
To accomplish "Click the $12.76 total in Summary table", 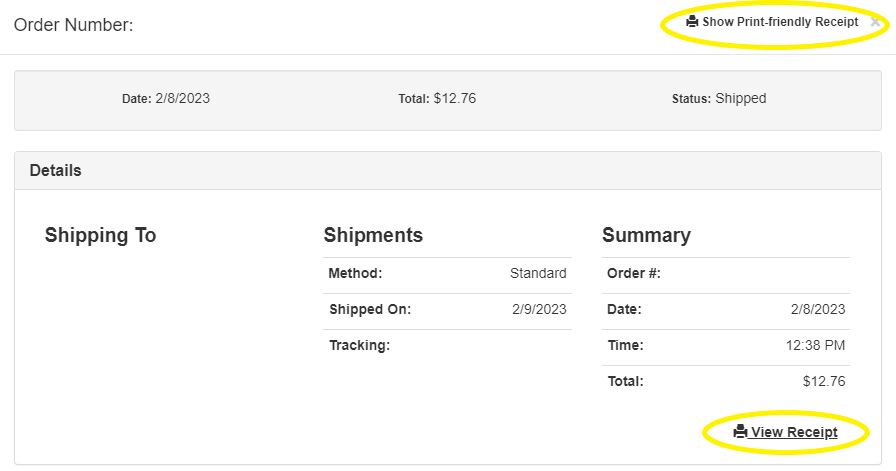I will pos(823,381).
